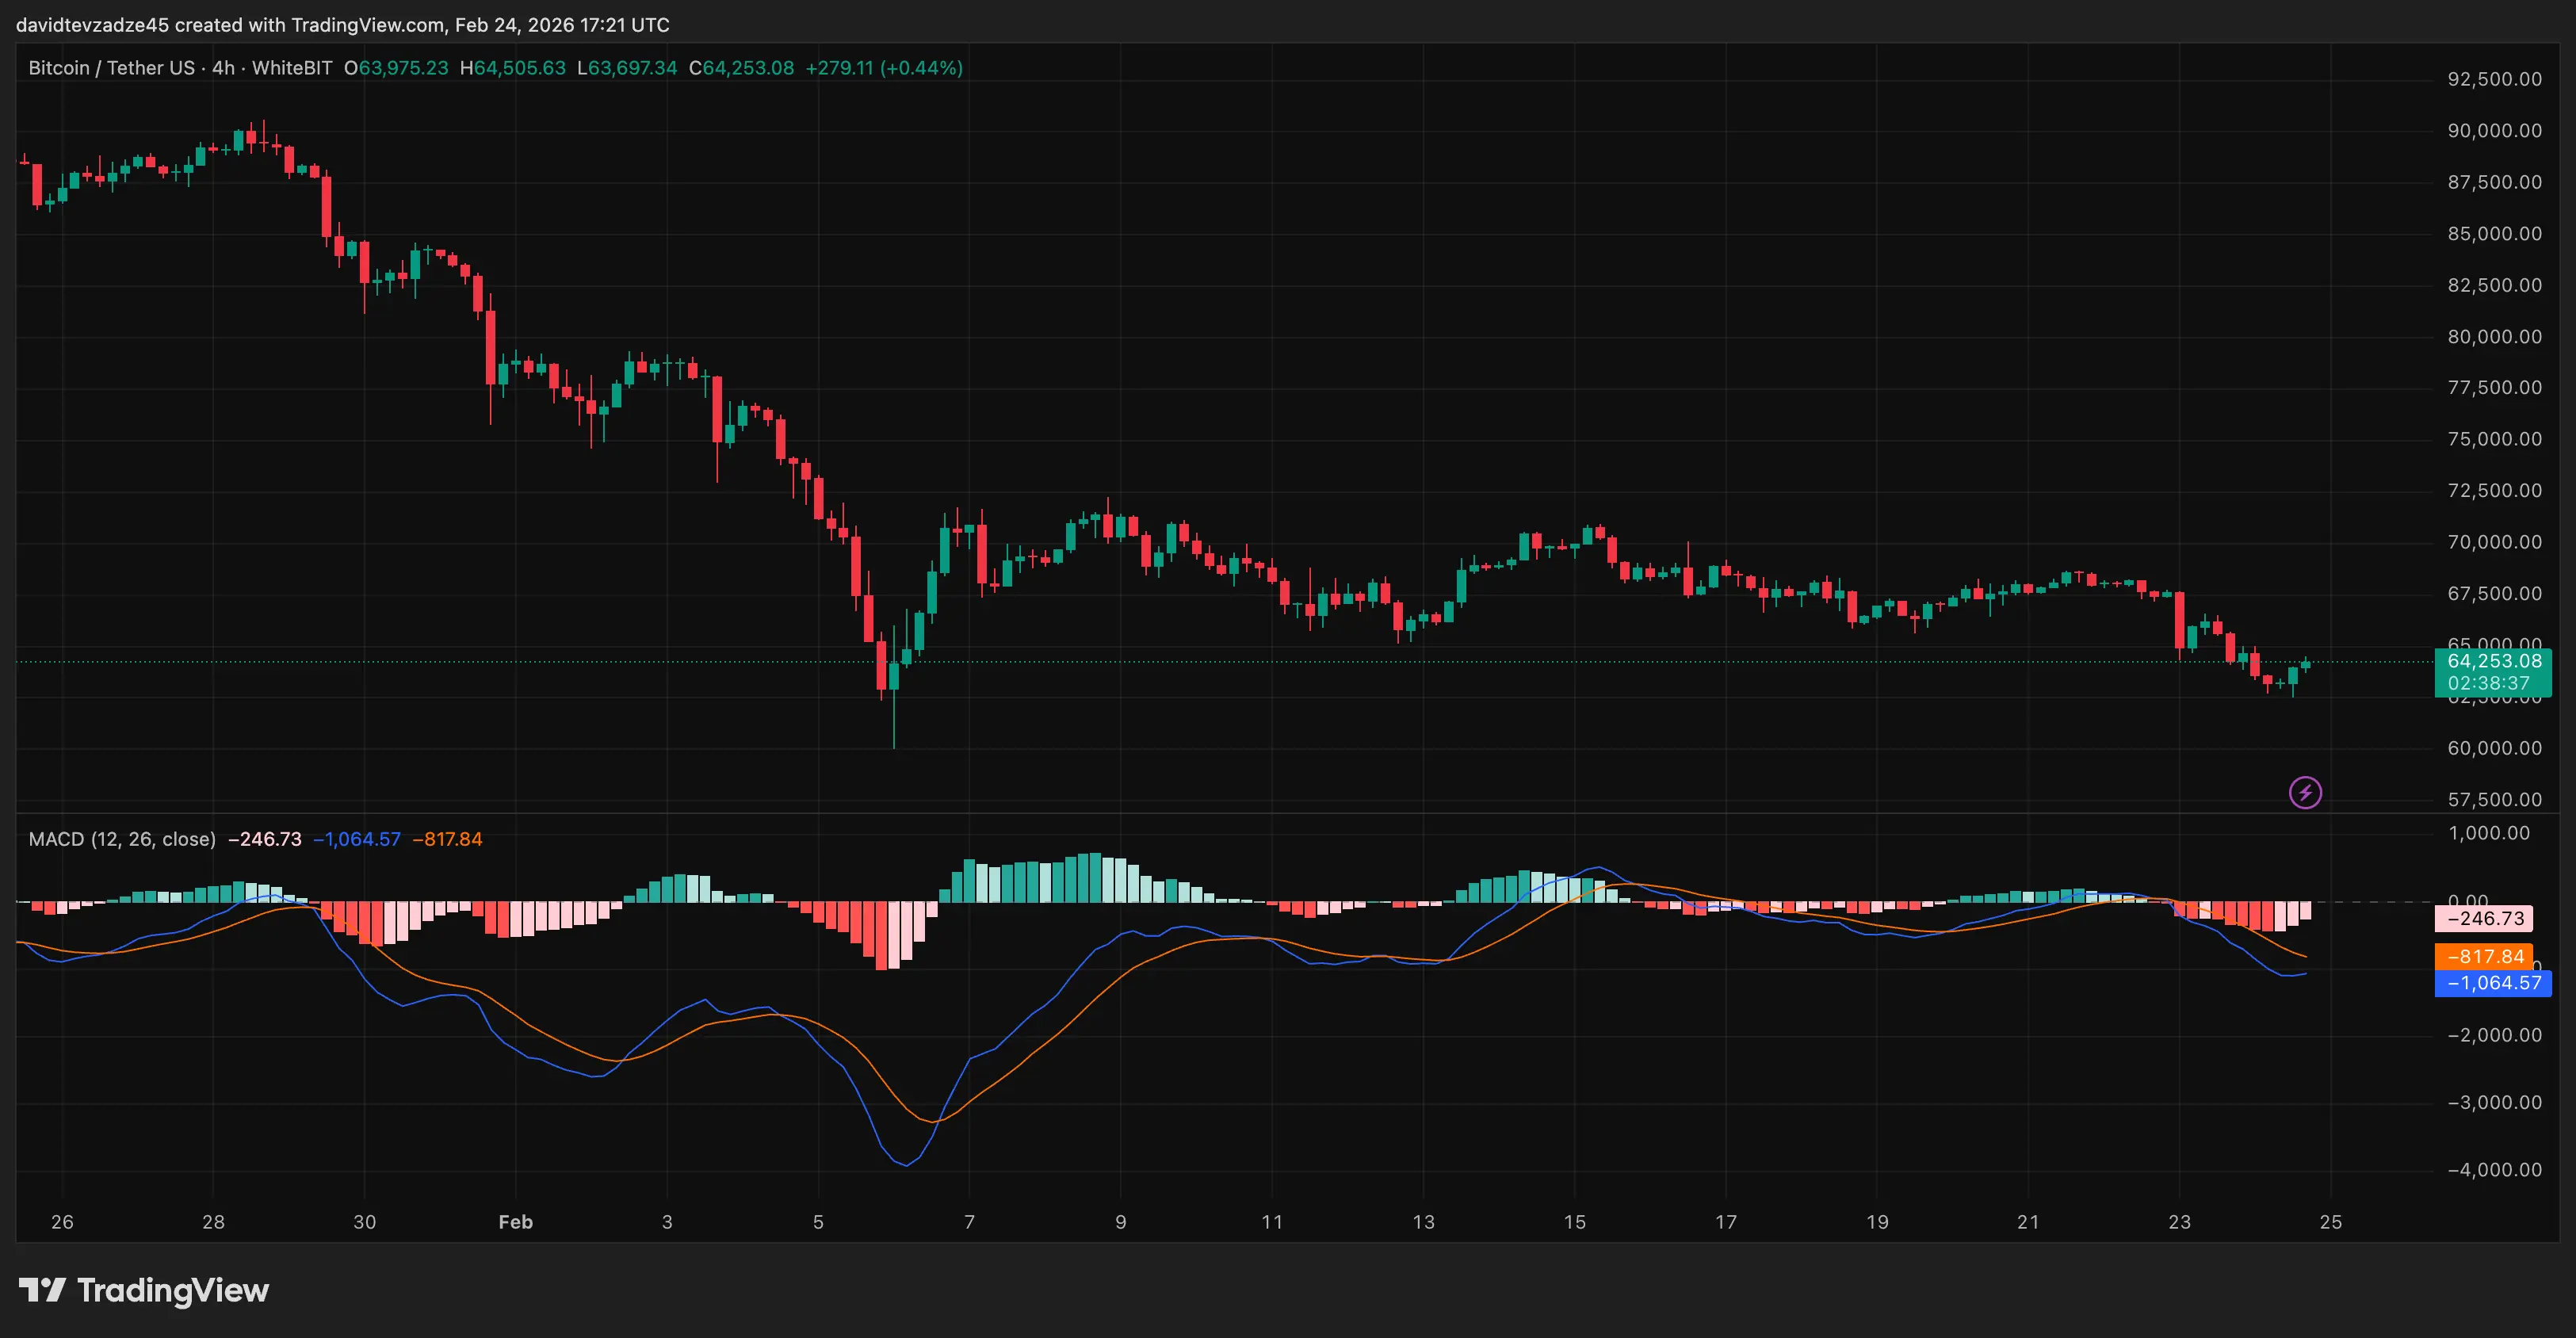
Task: Click the Bitcoin / Tether US symbol title
Action: (x=111, y=68)
